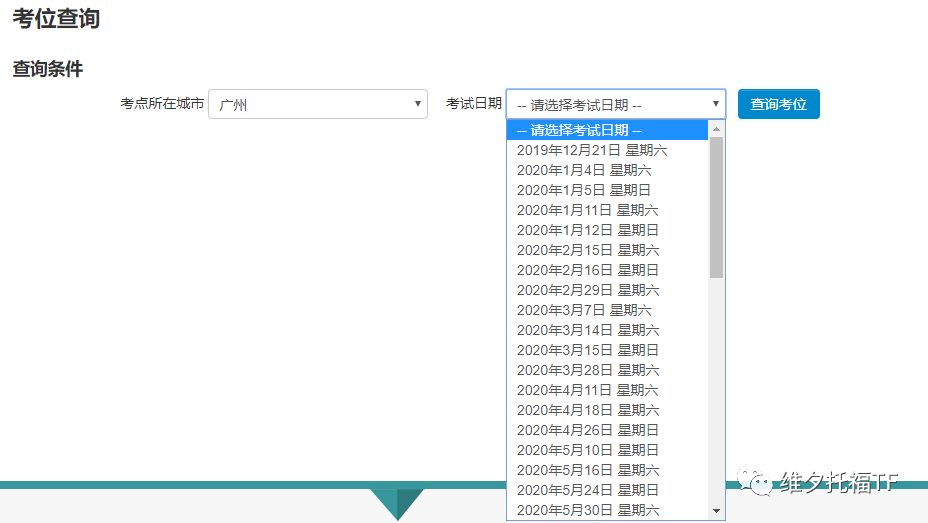Pick 2020年1月12日 星期日 in the list
Screen dimensions: 928x523
click(607, 230)
